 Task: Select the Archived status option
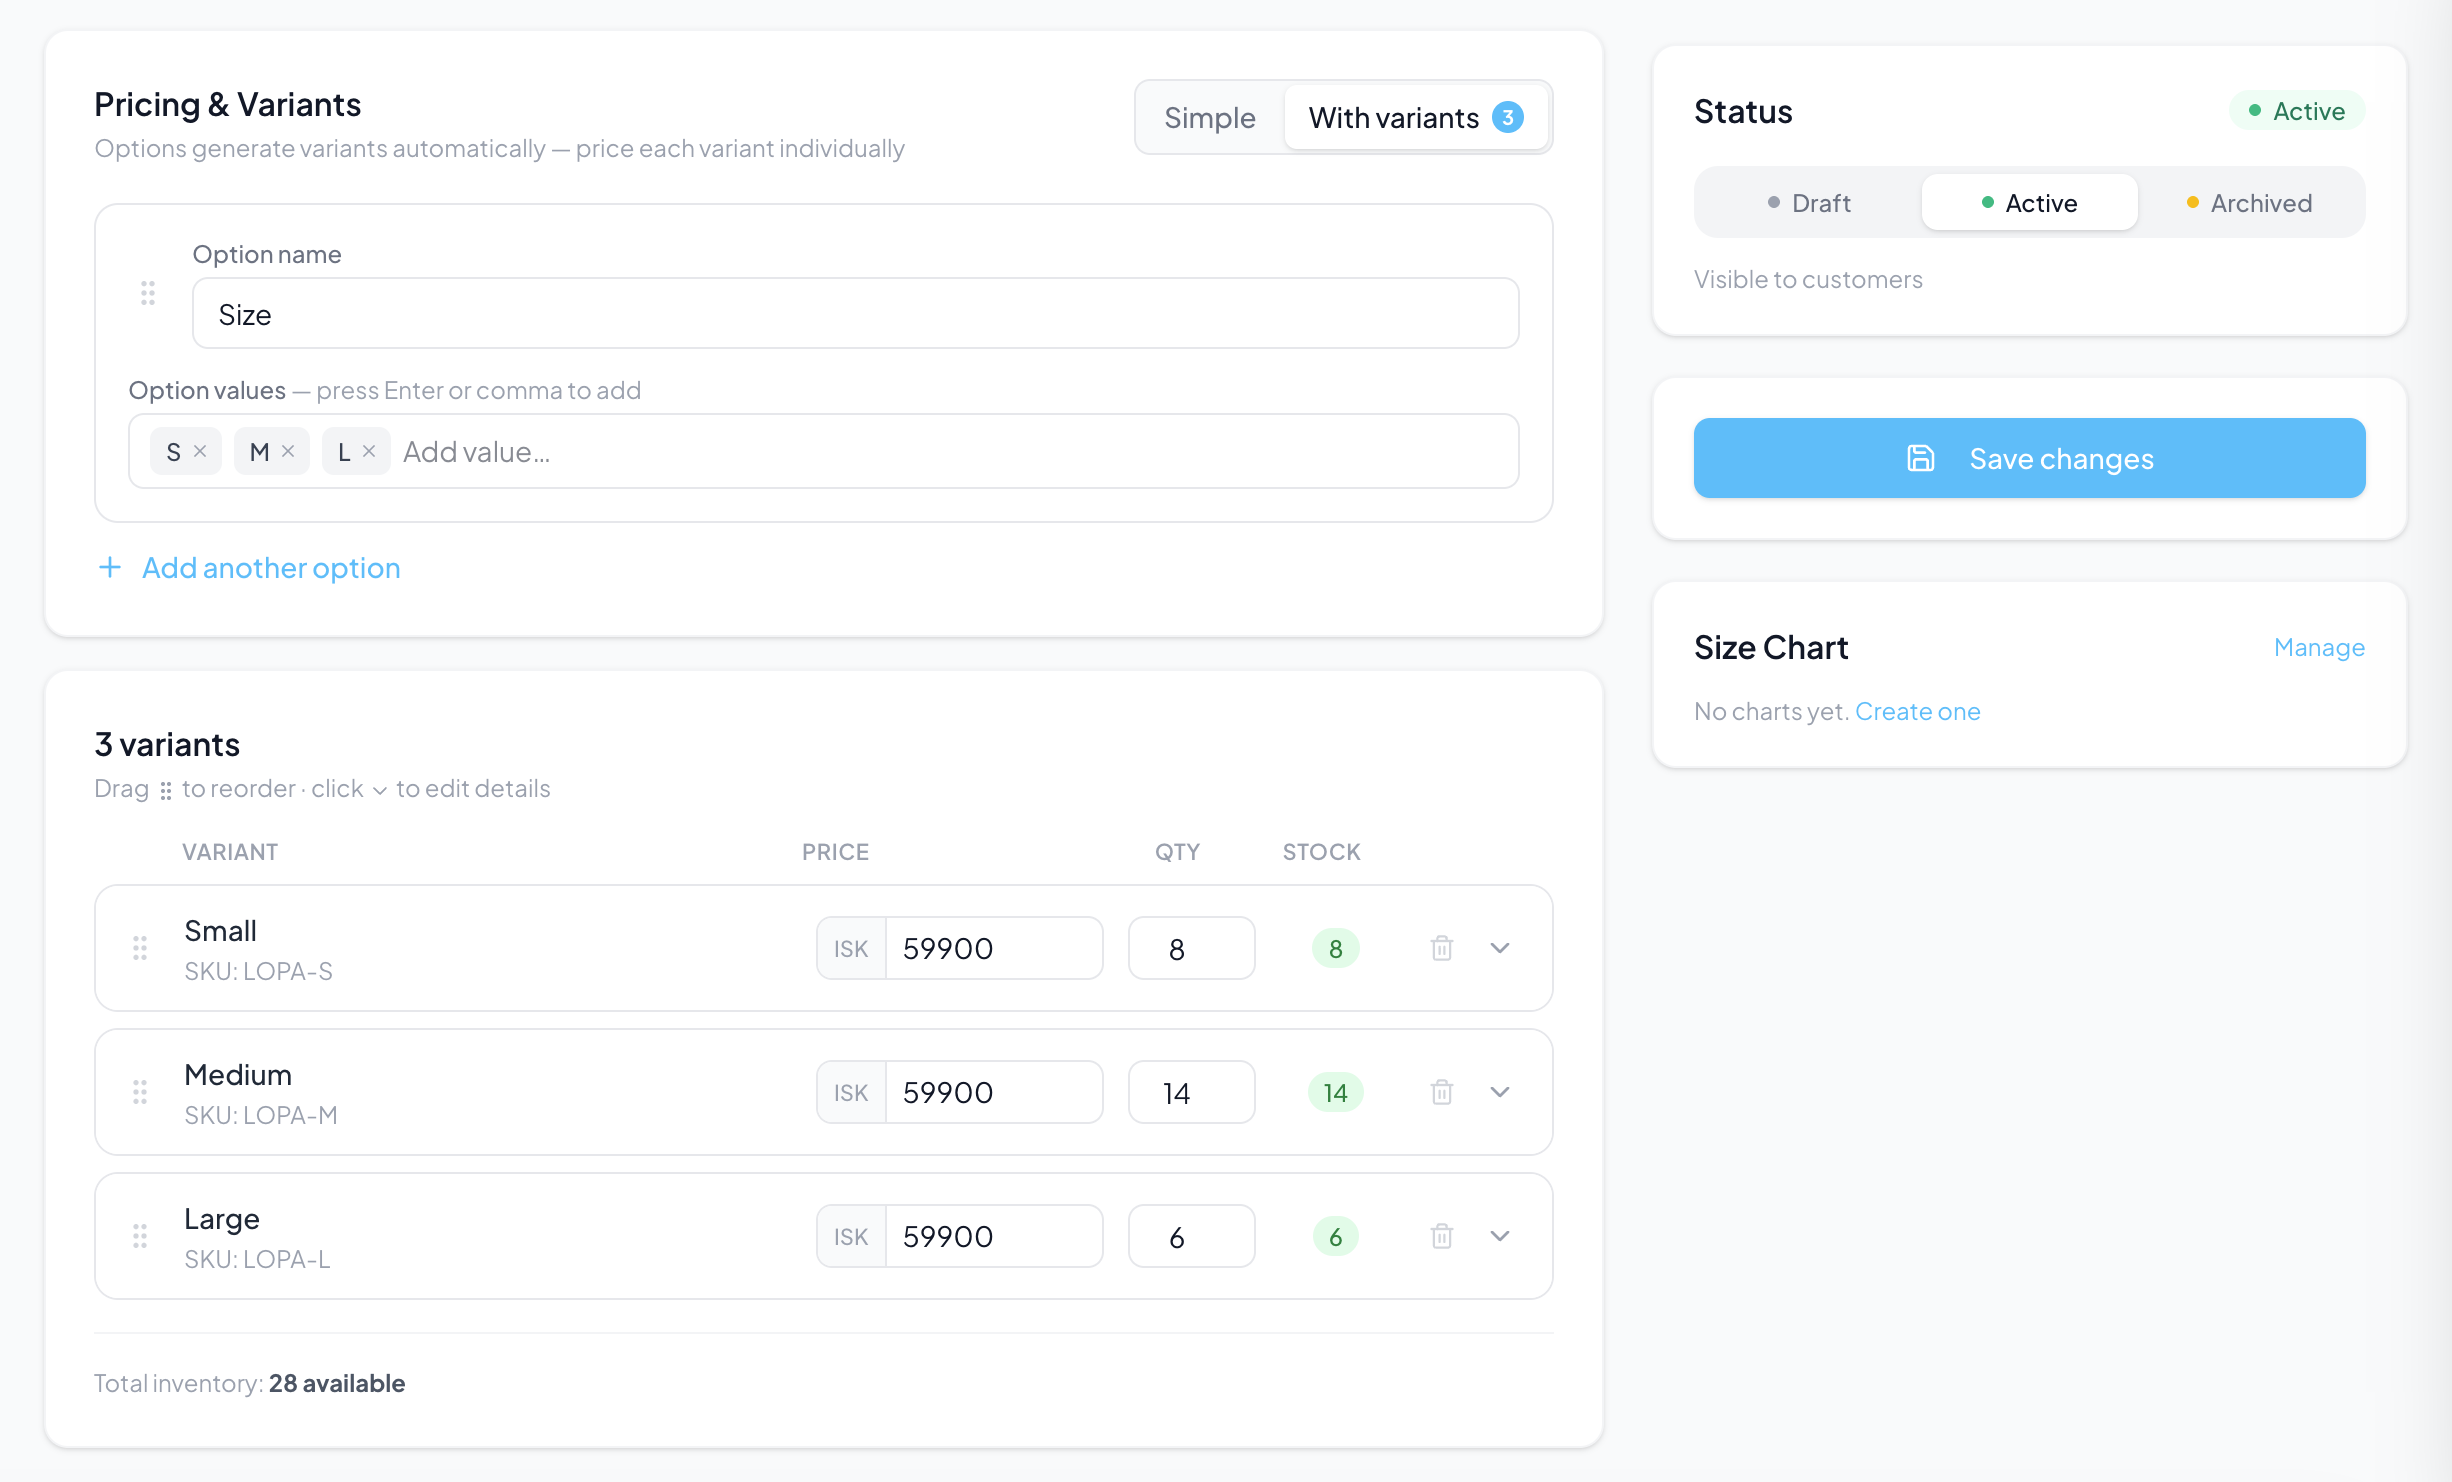(x=2248, y=202)
